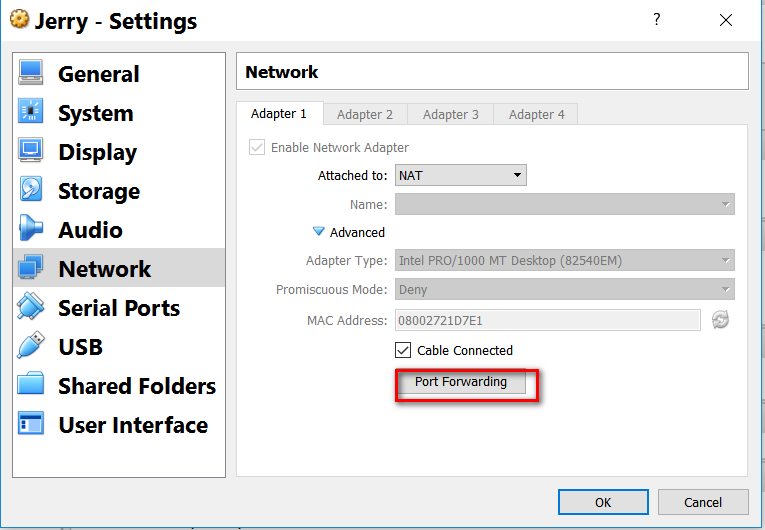Toggle the Enable Network Adapter checkbox
The image size is (765, 530).
coord(257,147)
